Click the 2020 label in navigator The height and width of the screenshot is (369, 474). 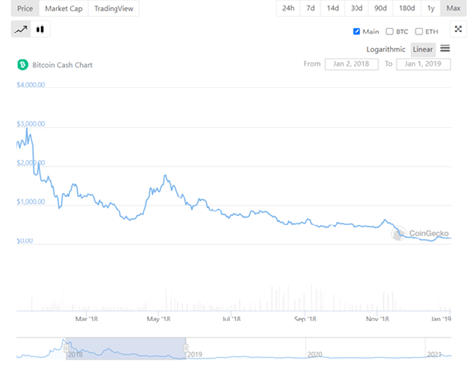pos(315,354)
